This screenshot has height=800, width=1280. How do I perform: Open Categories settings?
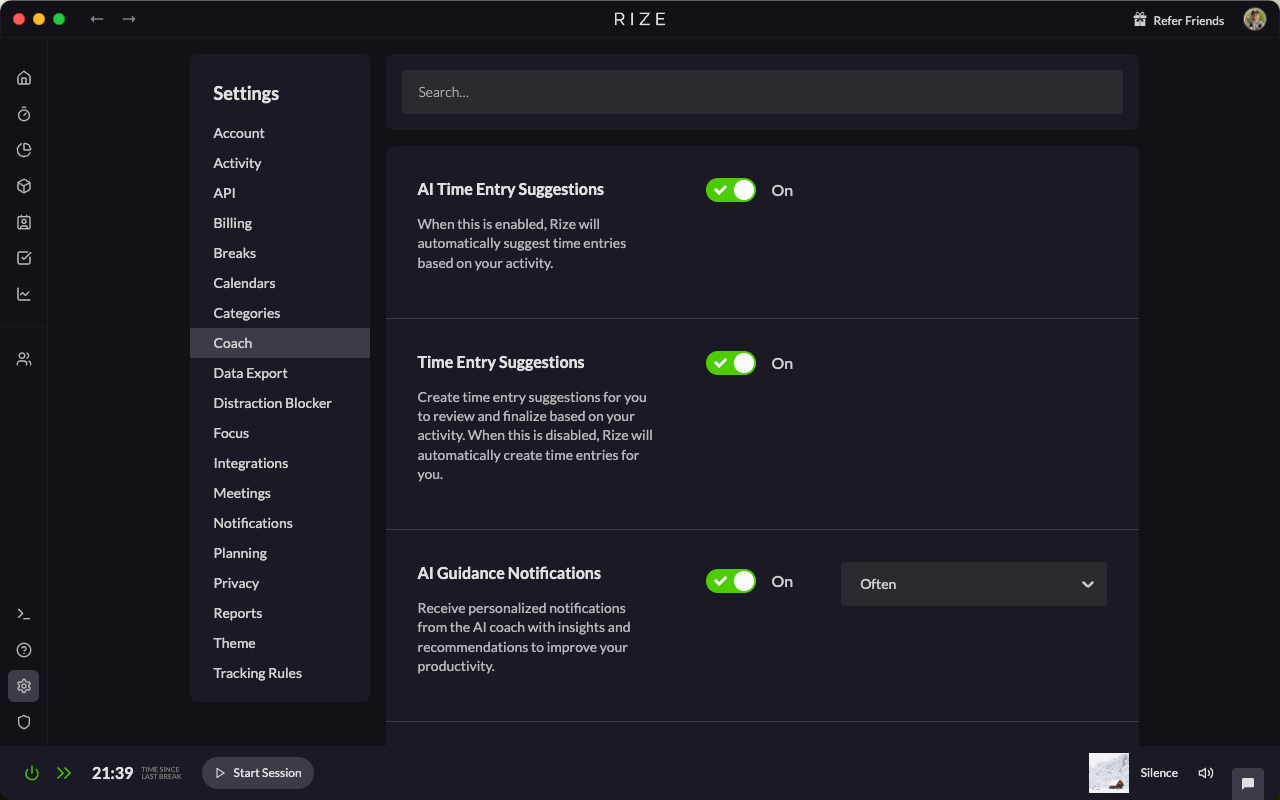point(280,313)
